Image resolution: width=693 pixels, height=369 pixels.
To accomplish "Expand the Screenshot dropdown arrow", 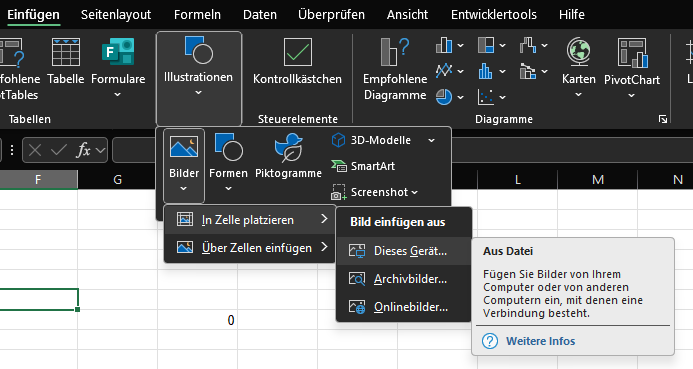I will pos(415,192).
